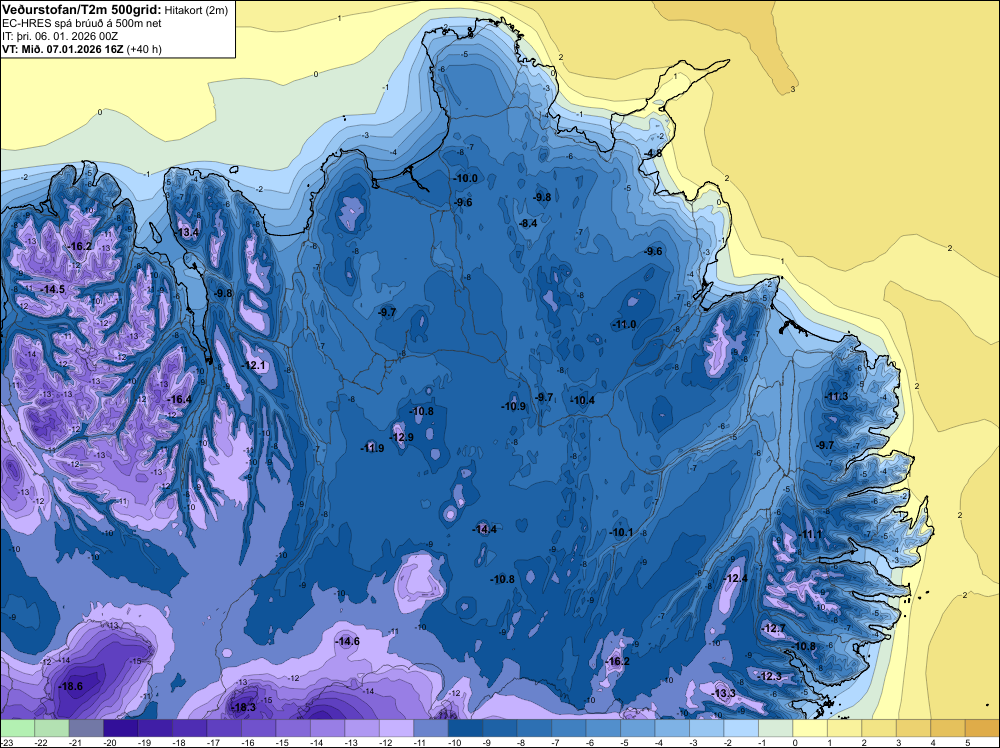Click the -14.6 temperature value
Image resolution: width=1000 pixels, height=748 pixels.
347,641
